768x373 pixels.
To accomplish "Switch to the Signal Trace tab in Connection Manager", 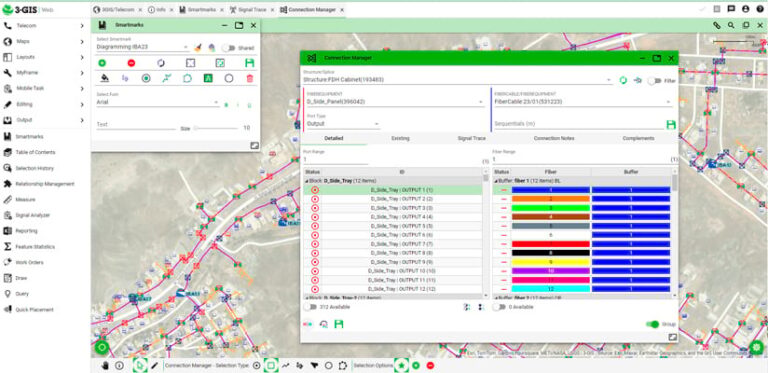I will coord(471,139).
